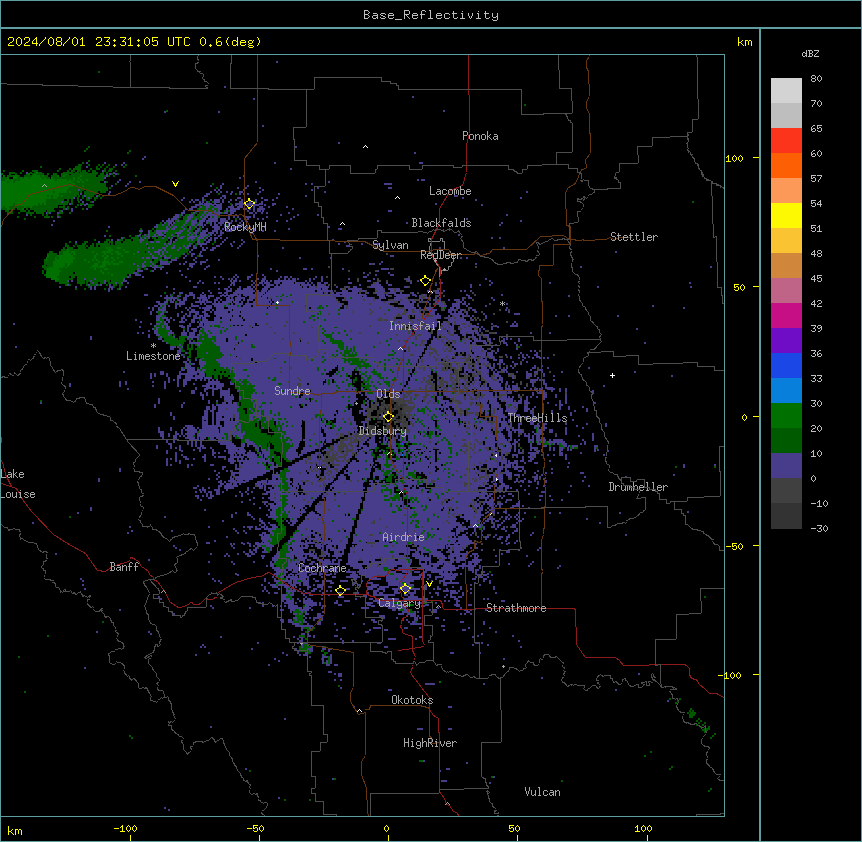The height and width of the screenshot is (842, 862).
Task: Pick the bright yellow swatch in the dBZ legend
Action: 786,215
